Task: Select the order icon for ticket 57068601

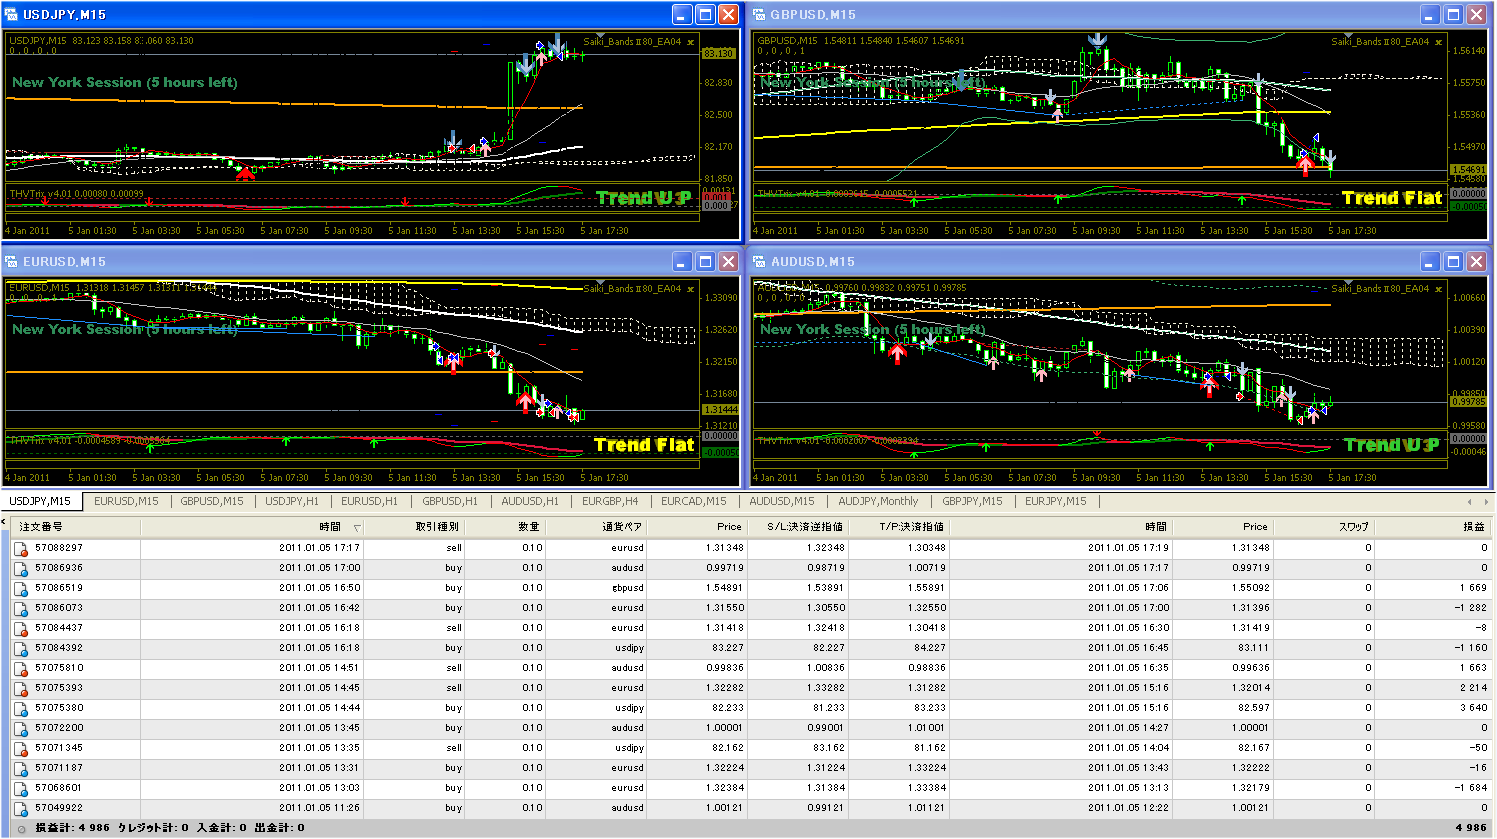Action: coord(20,788)
